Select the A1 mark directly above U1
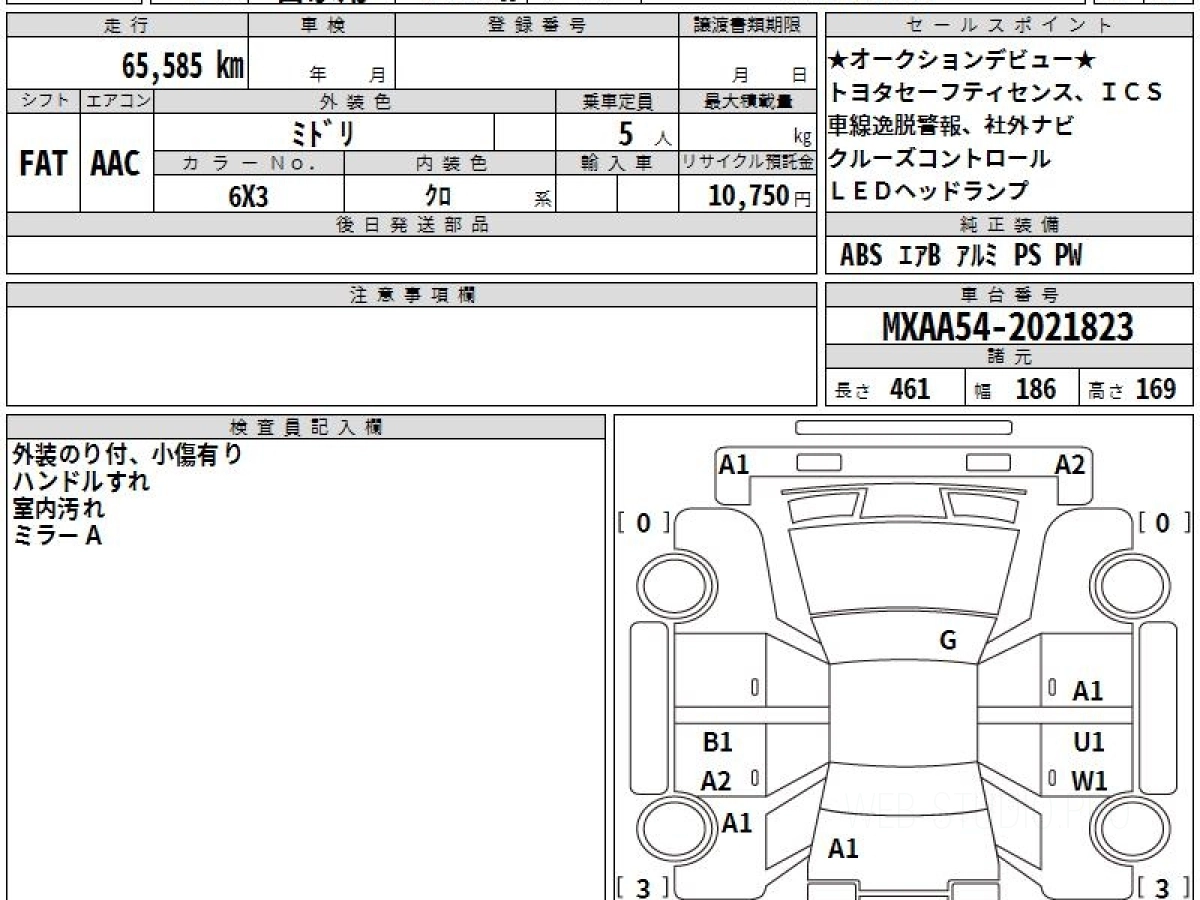This screenshot has width=1200, height=900. tap(1087, 691)
